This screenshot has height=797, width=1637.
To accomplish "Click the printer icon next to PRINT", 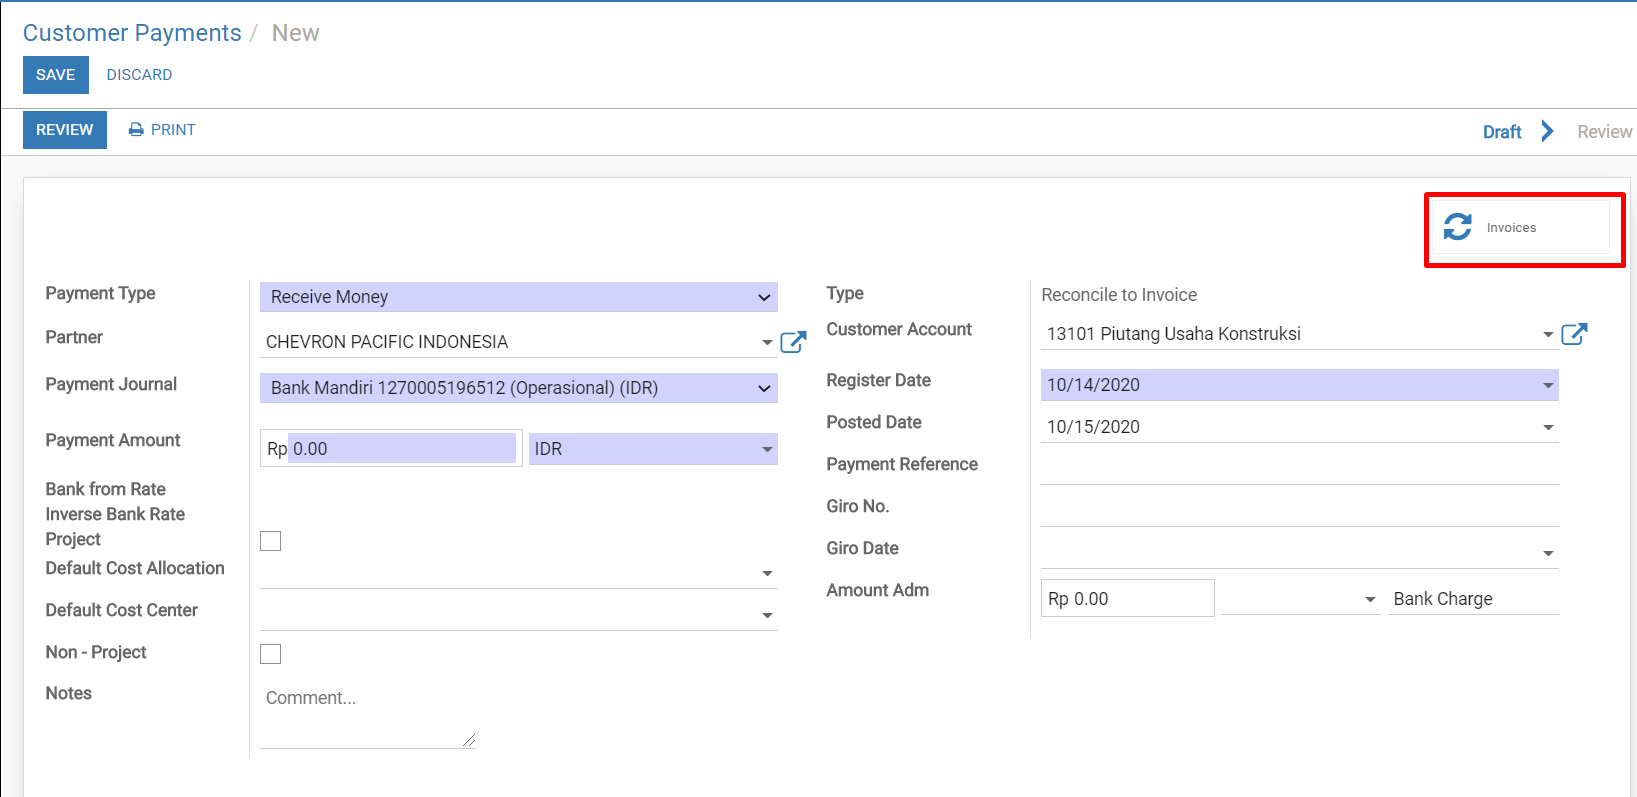I will [136, 130].
